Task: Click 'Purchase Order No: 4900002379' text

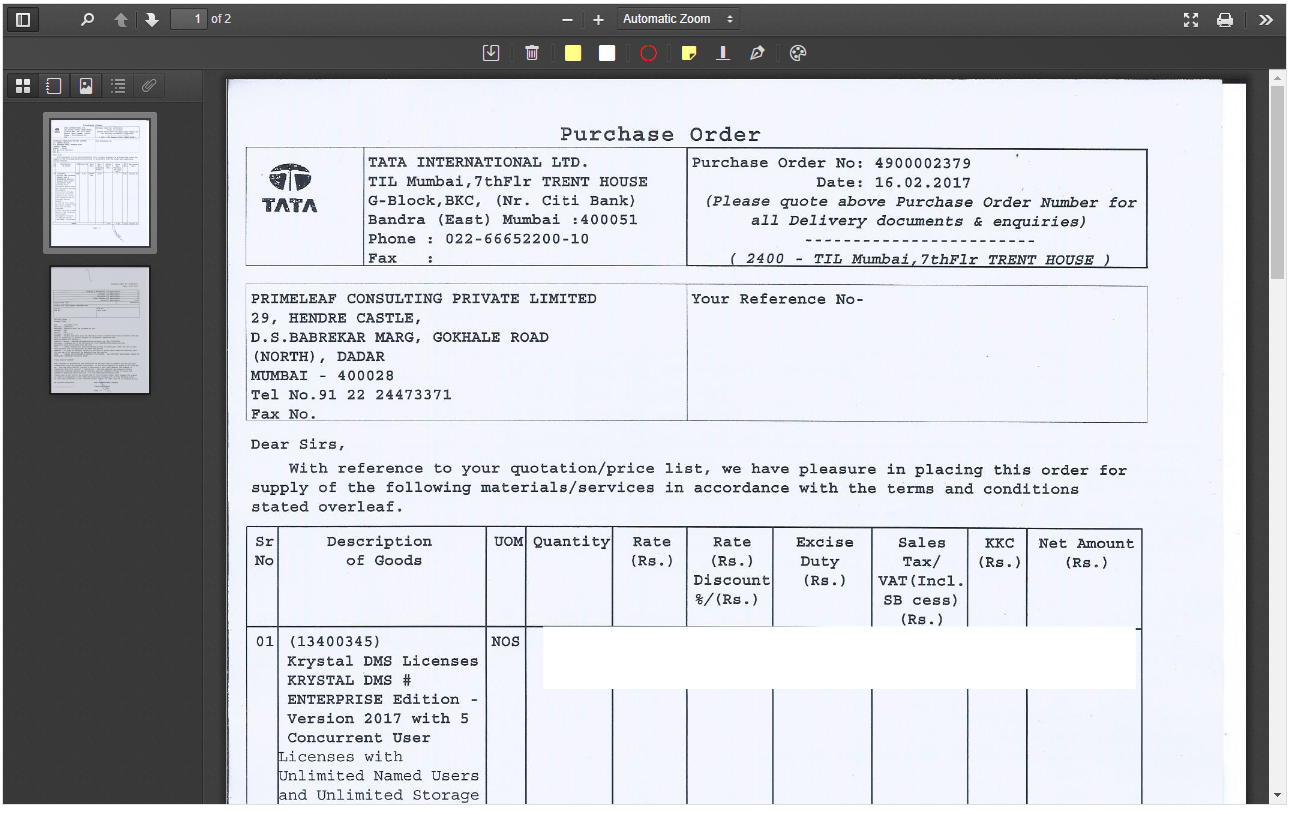Action: click(x=831, y=163)
